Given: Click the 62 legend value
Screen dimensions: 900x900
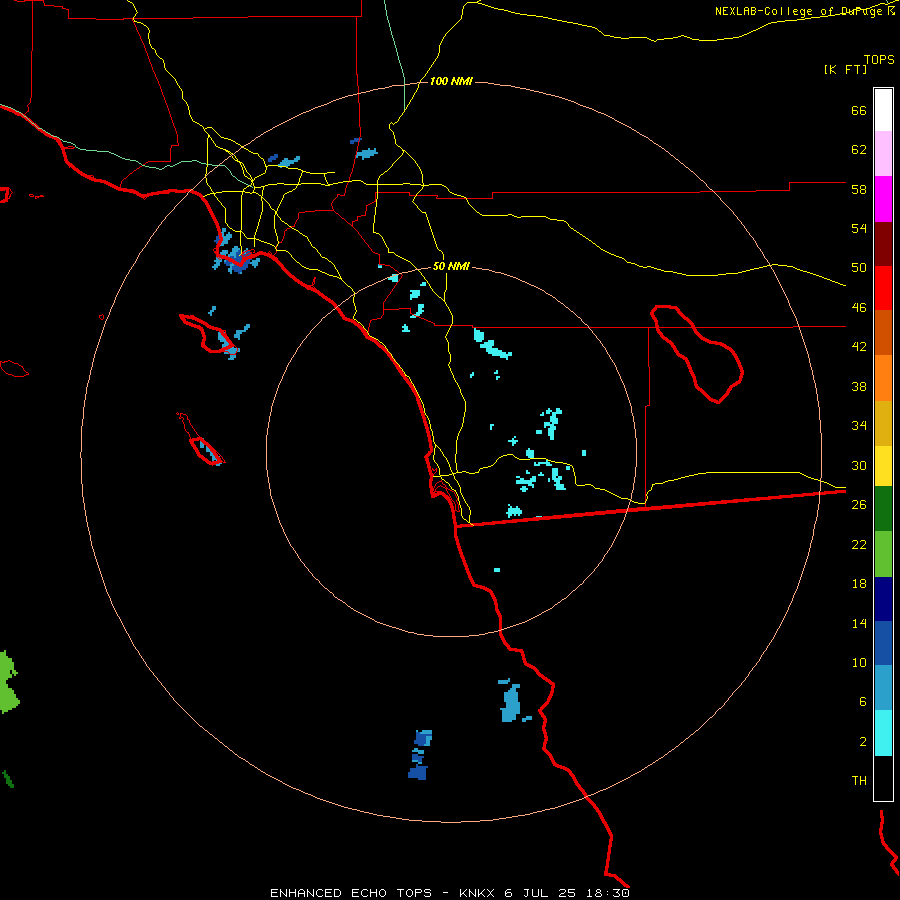Looking at the screenshot, I should (x=859, y=150).
